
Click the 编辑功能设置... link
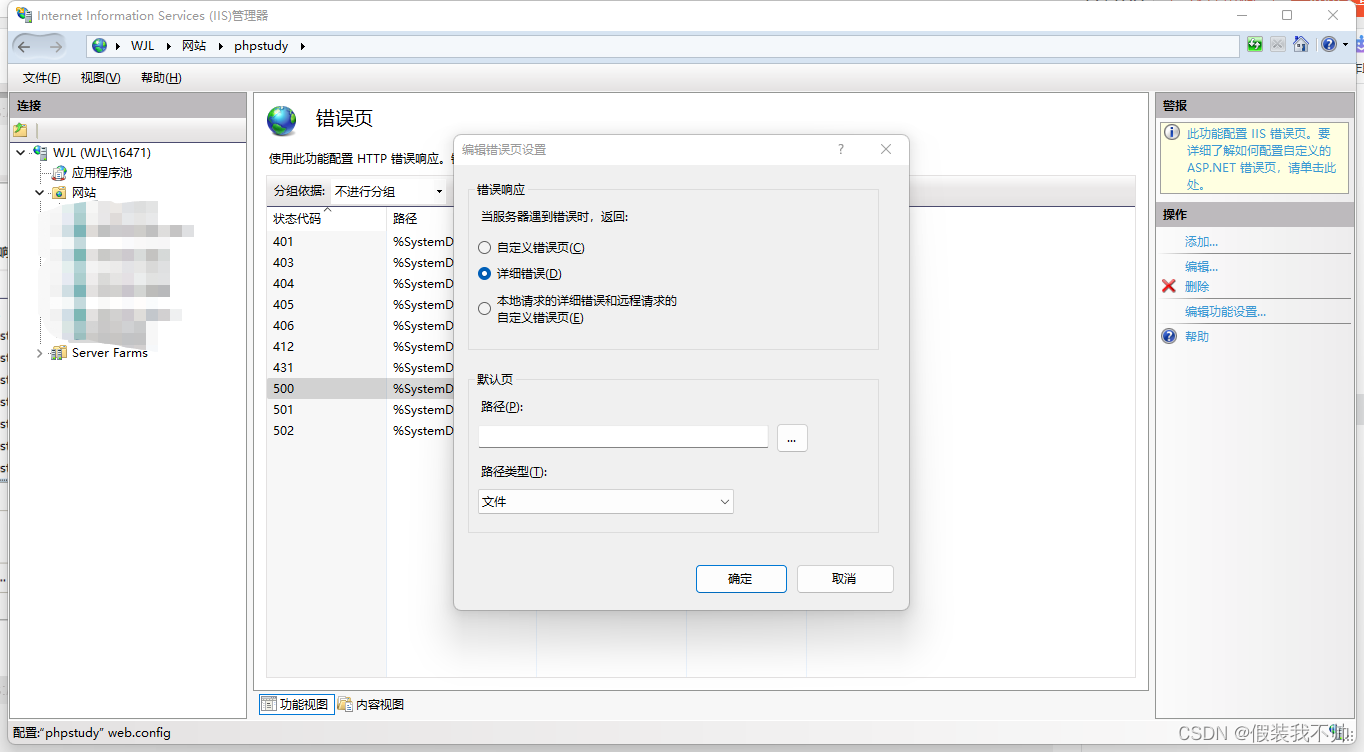click(1225, 311)
